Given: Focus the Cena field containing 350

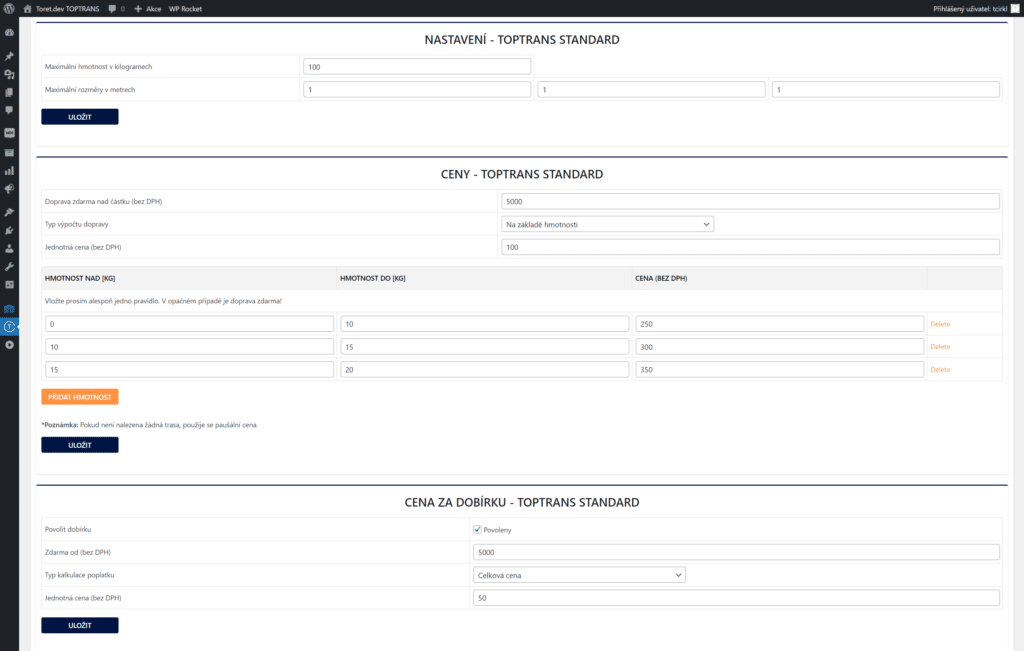Looking at the screenshot, I should [780, 370].
